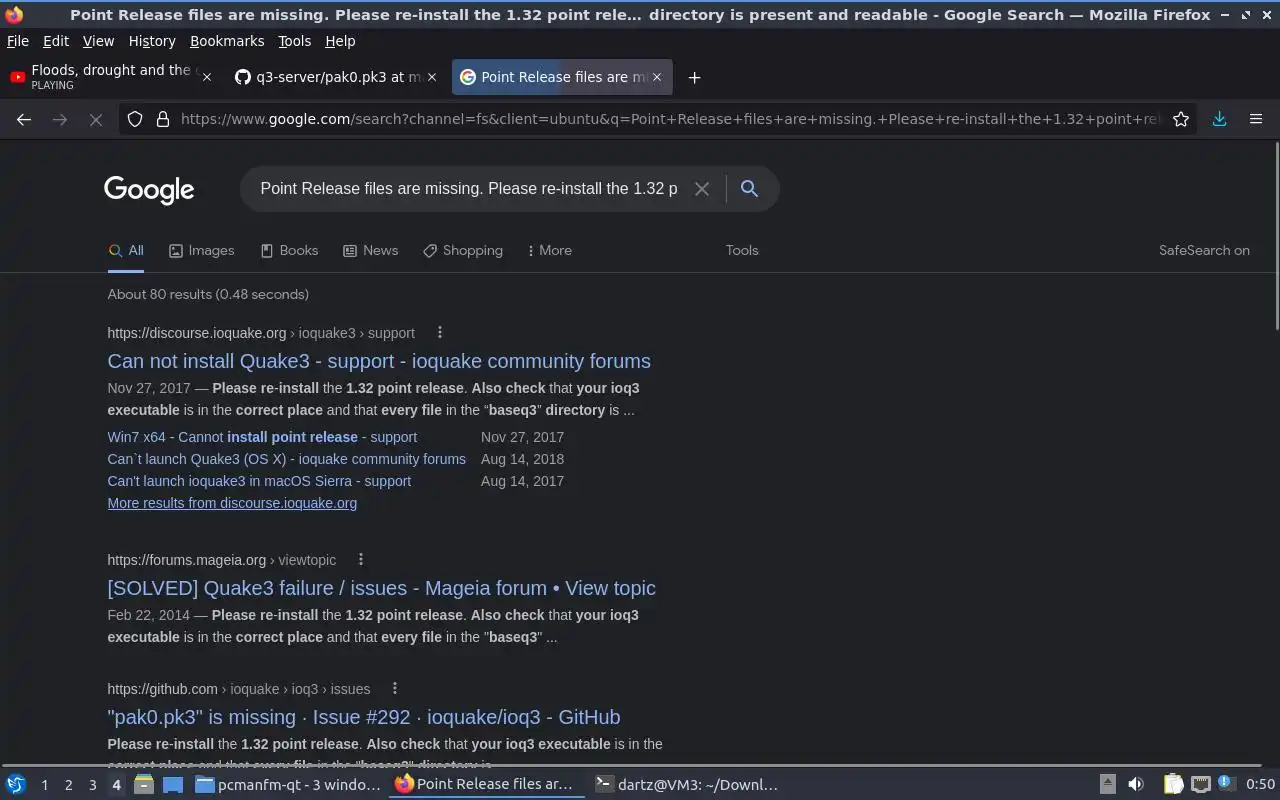Switch to pcmanfm-qt taskbar window
The height and width of the screenshot is (800, 1280).
tap(288, 784)
